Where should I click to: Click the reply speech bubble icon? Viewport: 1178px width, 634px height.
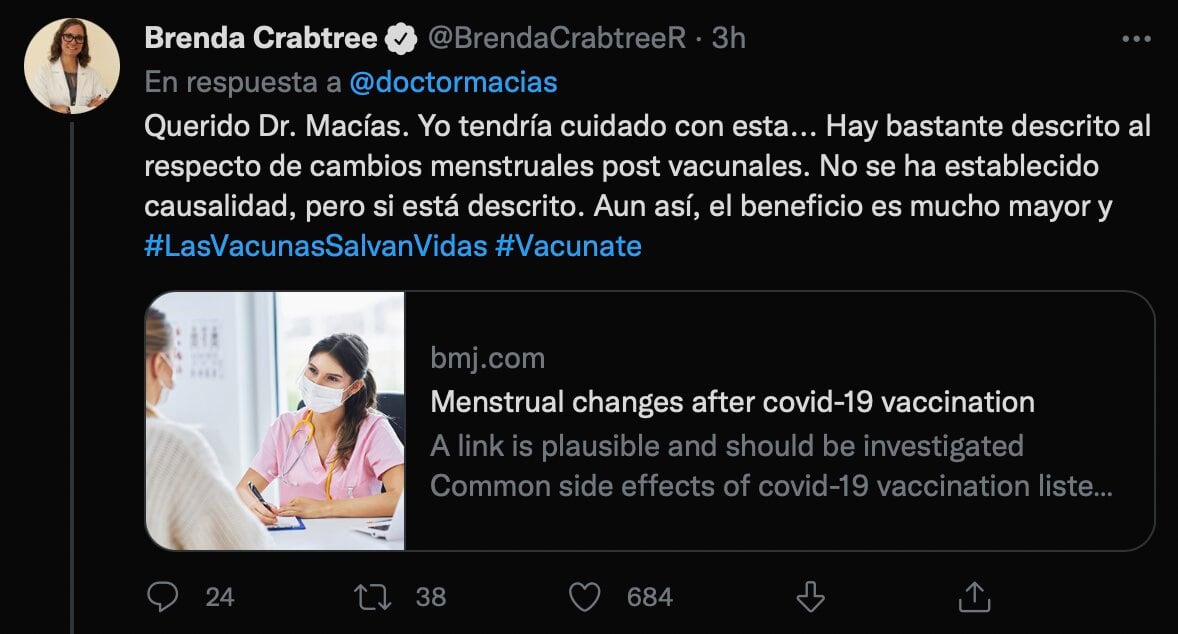coord(162,597)
